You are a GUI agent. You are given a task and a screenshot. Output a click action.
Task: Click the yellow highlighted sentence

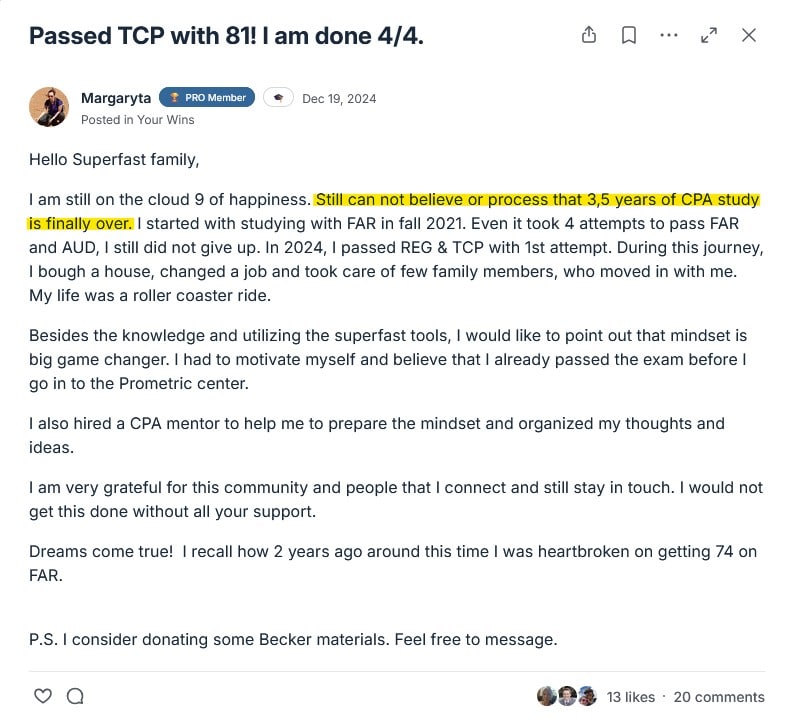[x=537, y=200]
